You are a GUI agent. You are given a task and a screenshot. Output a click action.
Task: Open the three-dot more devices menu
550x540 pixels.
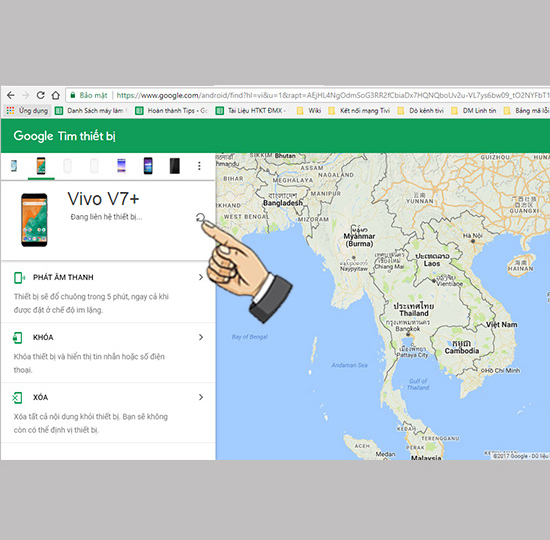199,166
